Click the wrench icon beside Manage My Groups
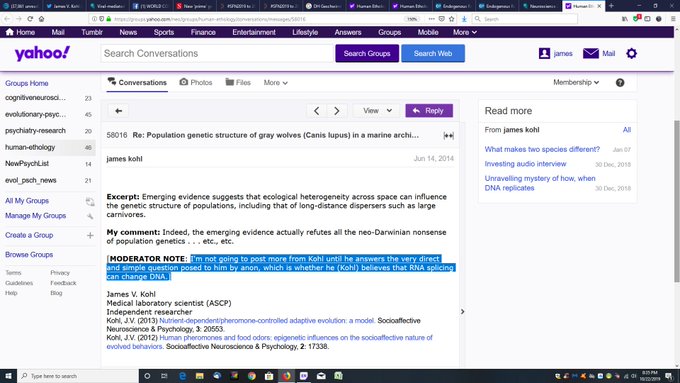 [x=90, y=216]
